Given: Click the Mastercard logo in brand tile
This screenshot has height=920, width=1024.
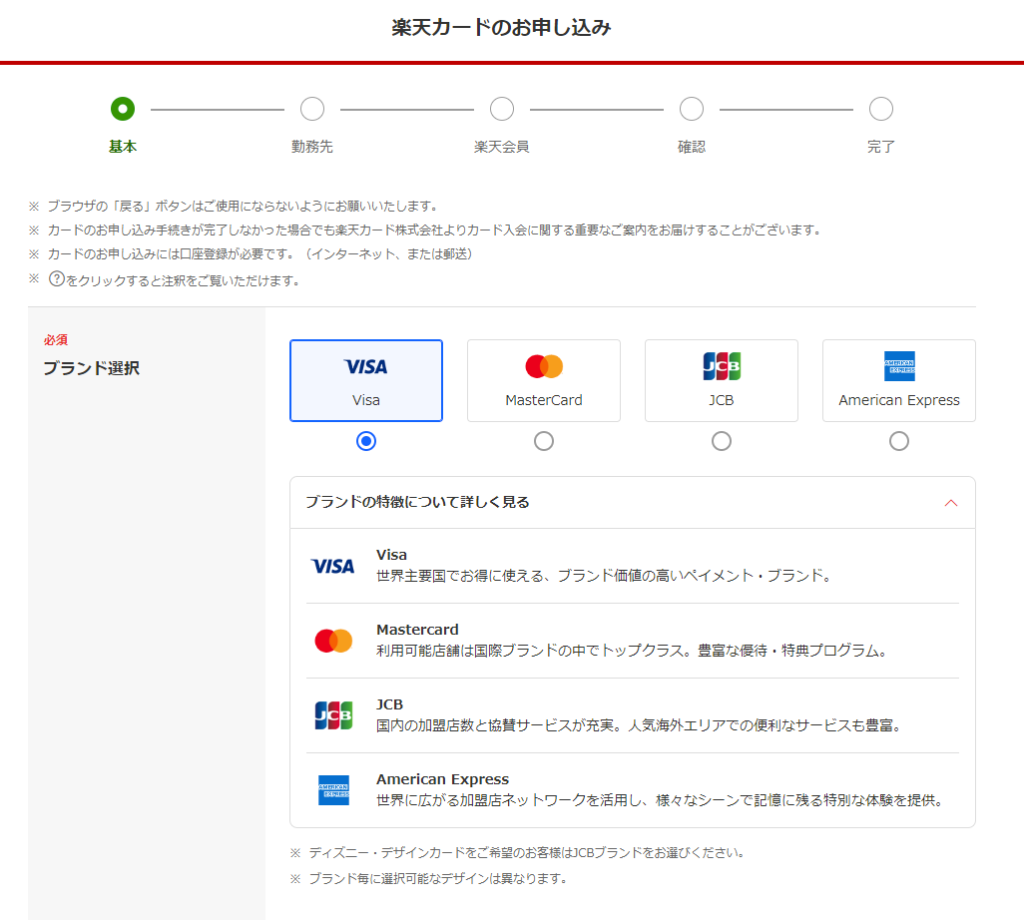Looking at the screenshot, I should 543,366.
